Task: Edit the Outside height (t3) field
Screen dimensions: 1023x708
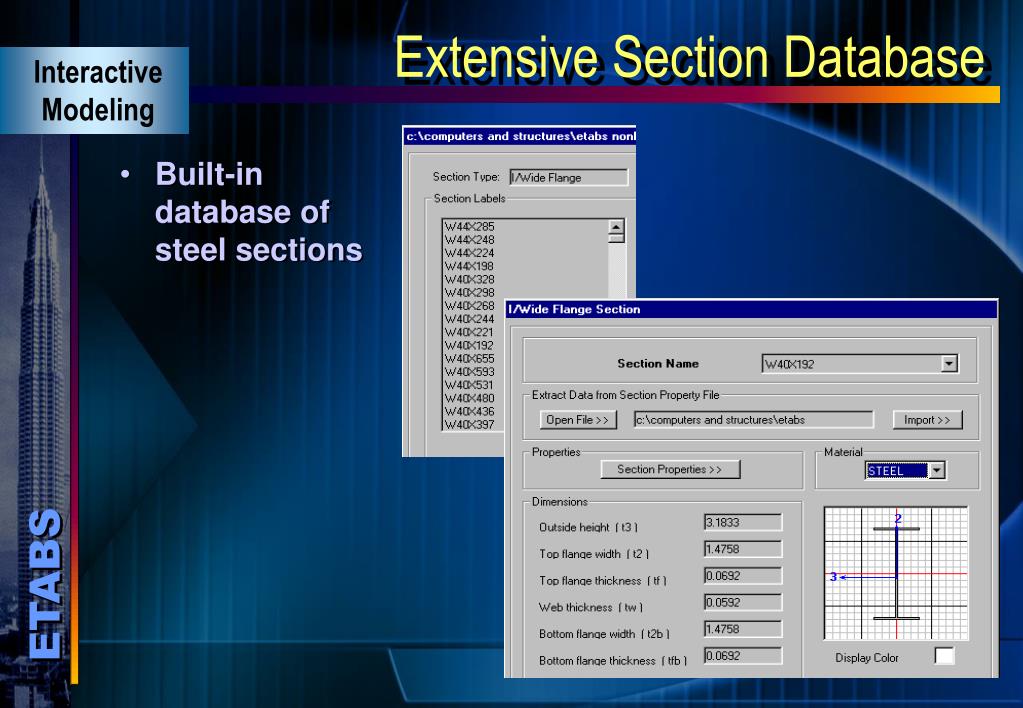Action: click(742, 522)
